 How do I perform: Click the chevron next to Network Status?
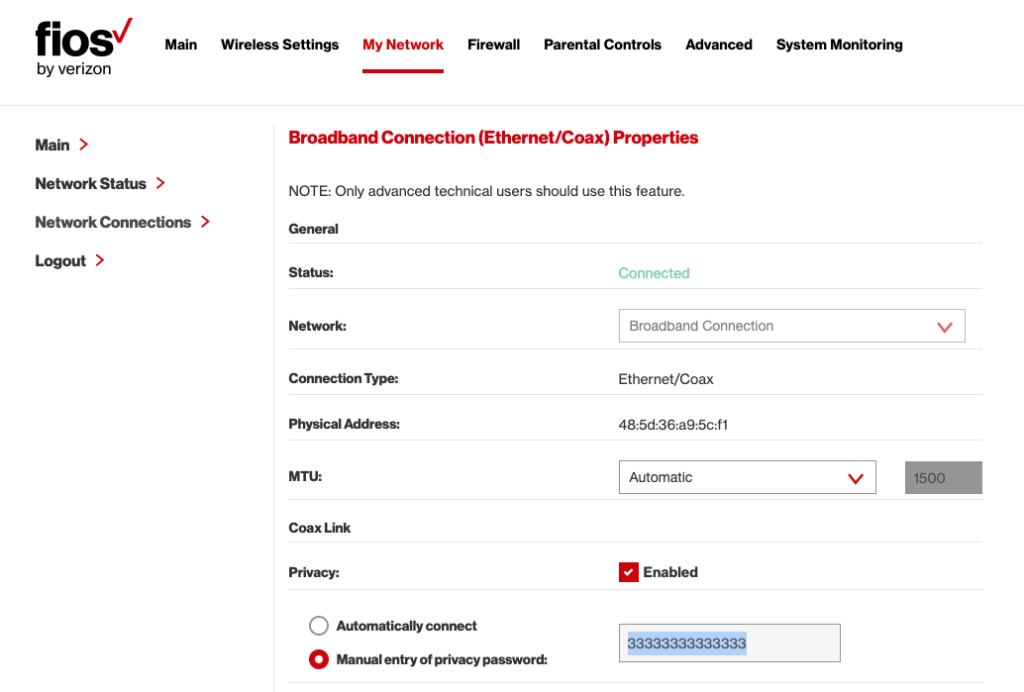160,183
